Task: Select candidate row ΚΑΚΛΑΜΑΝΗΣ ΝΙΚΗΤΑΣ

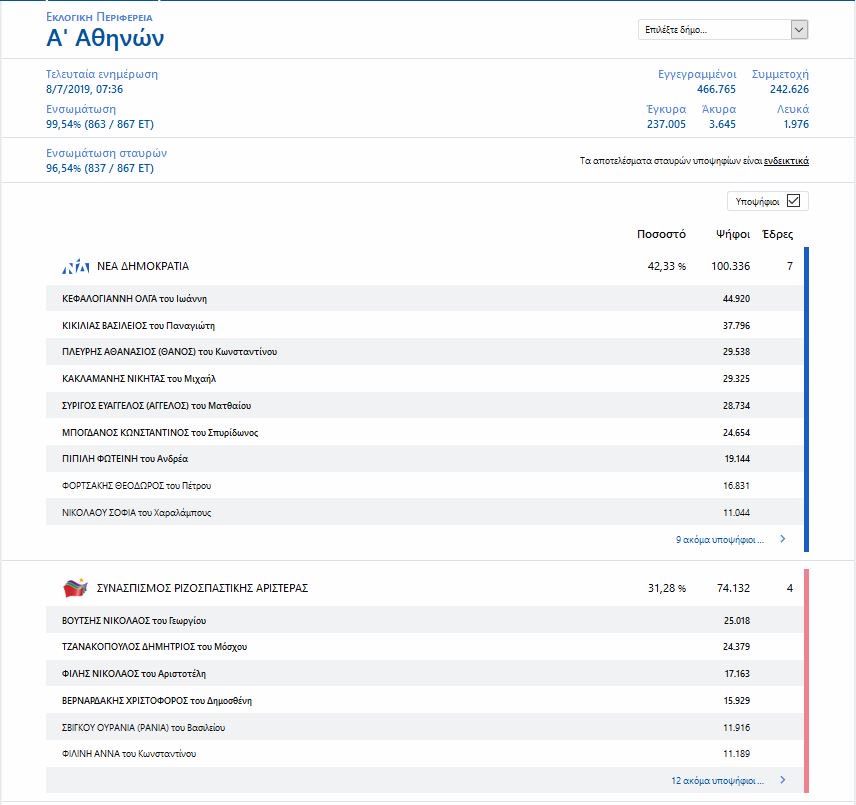Action: (x=425, y=379)
